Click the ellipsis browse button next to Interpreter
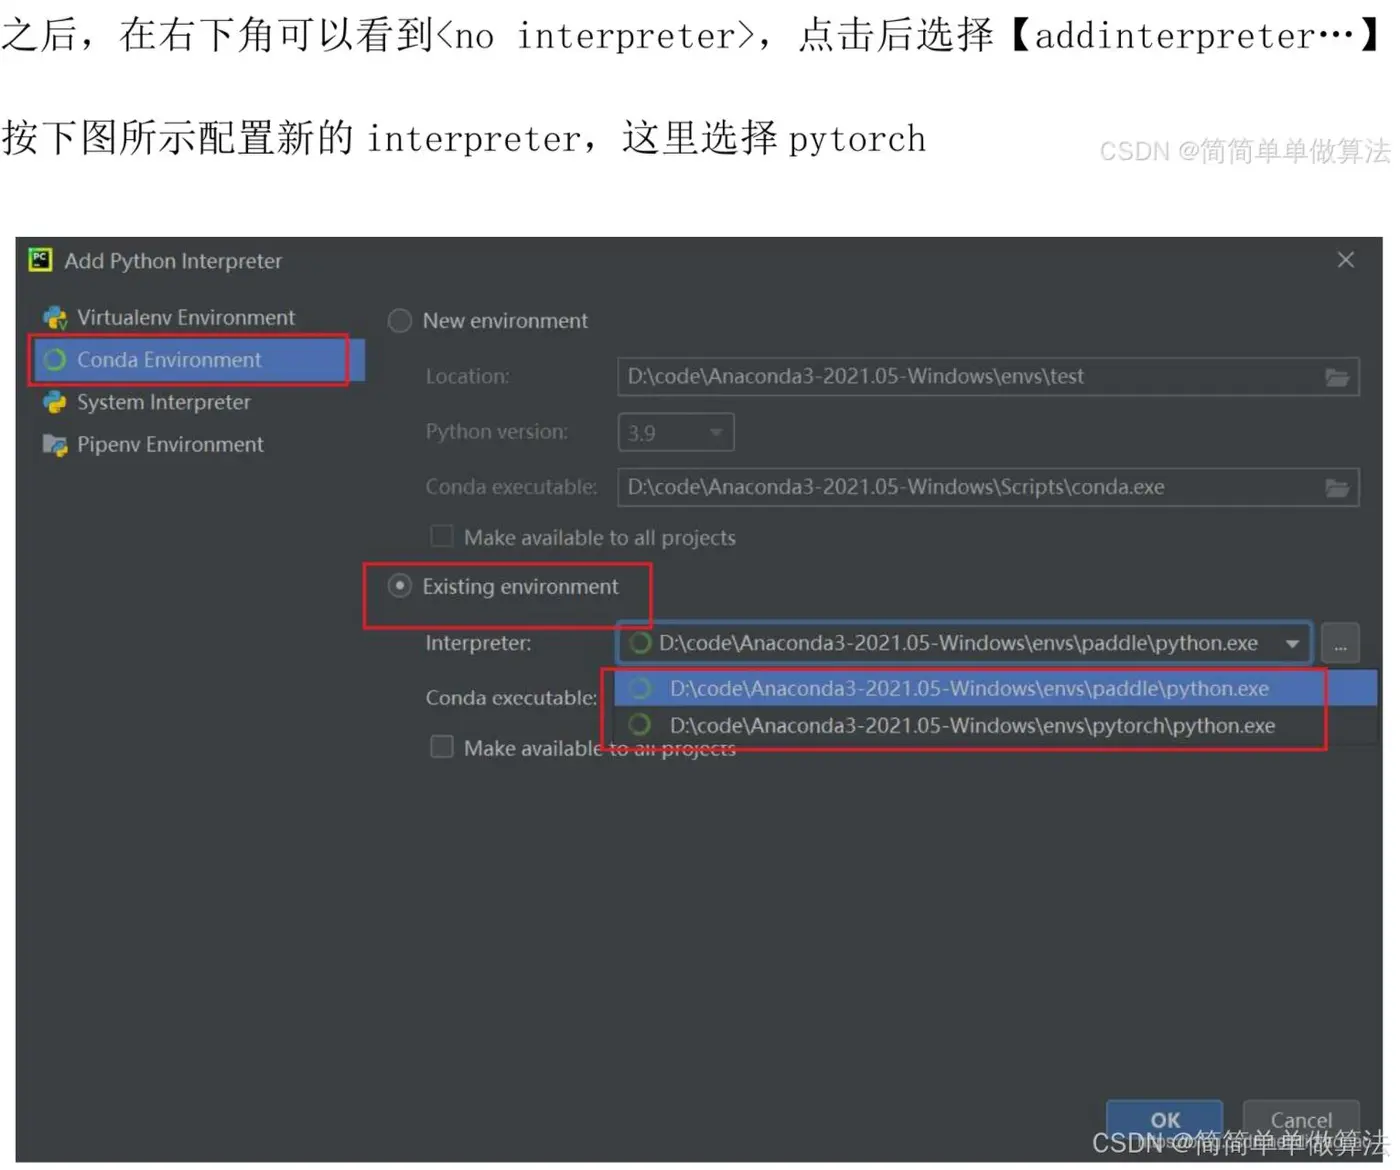 pyautogui.click(x=1340, y=644)
